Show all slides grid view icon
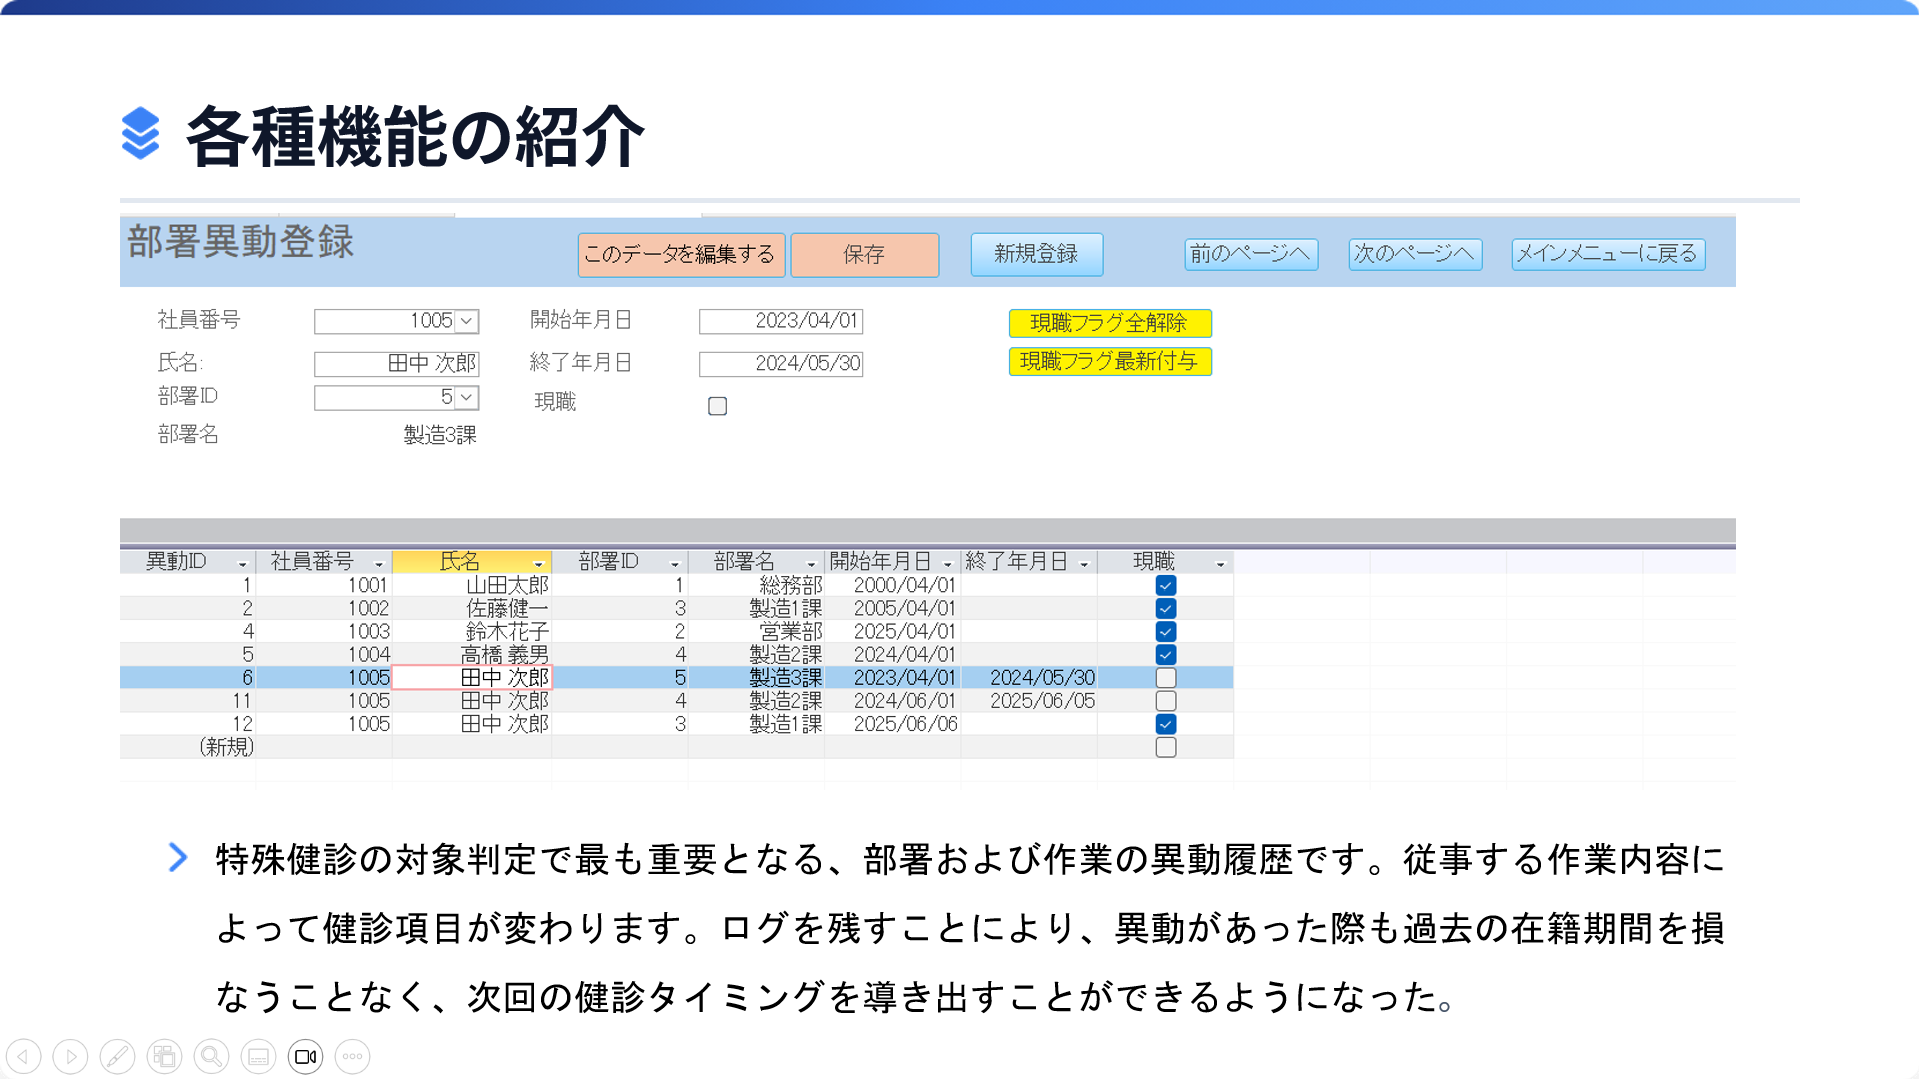This screenshot has width=1919, height=1079. (164, 1056)
